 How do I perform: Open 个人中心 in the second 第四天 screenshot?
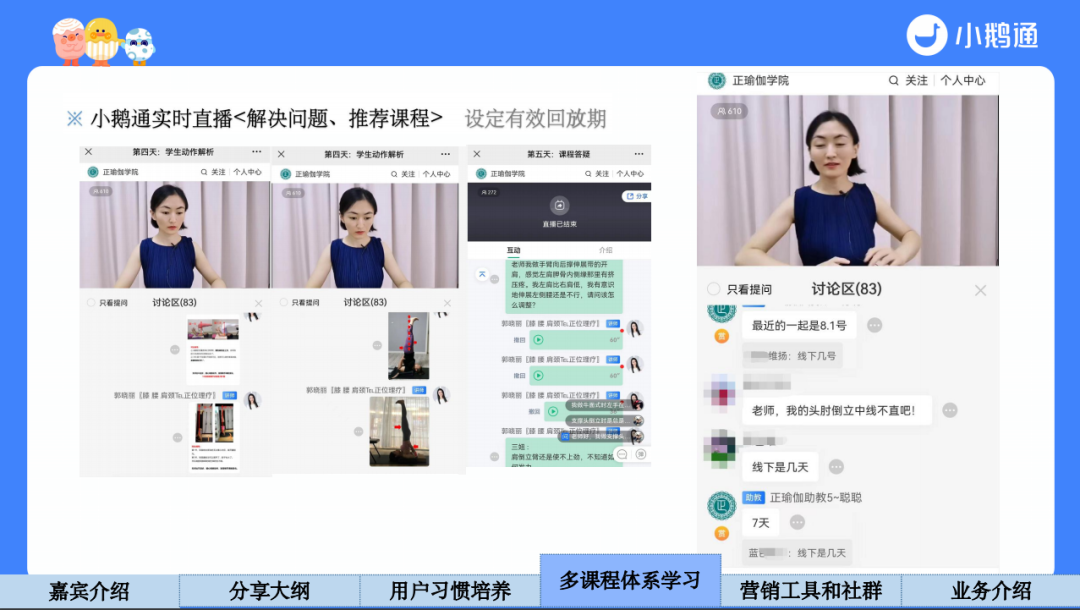(437, 174)
